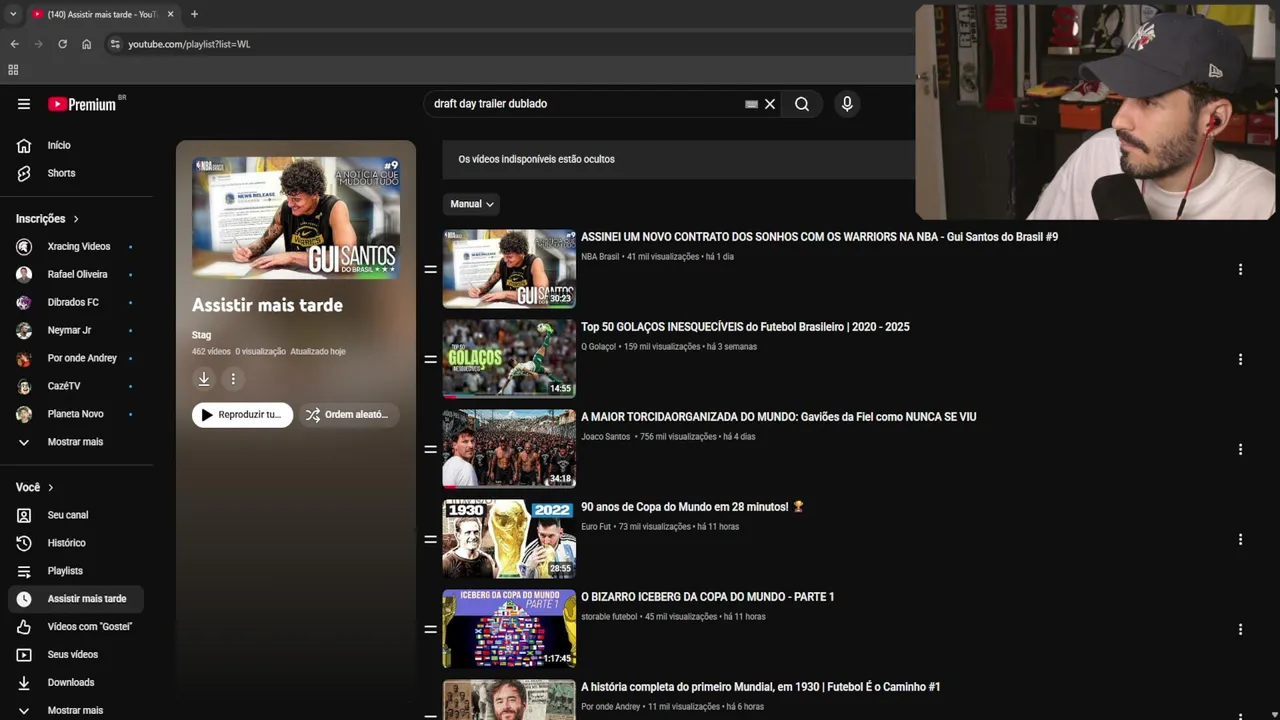The width and height of the screenshot is (1280, 720).
Task: Show more items under Você
Action: (x=76, y=710)
